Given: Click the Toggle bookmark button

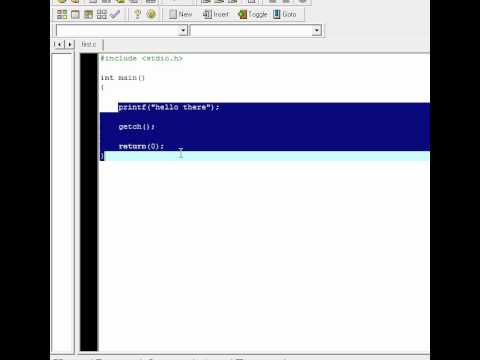Looking at the screenshot, I should point(253,14).
